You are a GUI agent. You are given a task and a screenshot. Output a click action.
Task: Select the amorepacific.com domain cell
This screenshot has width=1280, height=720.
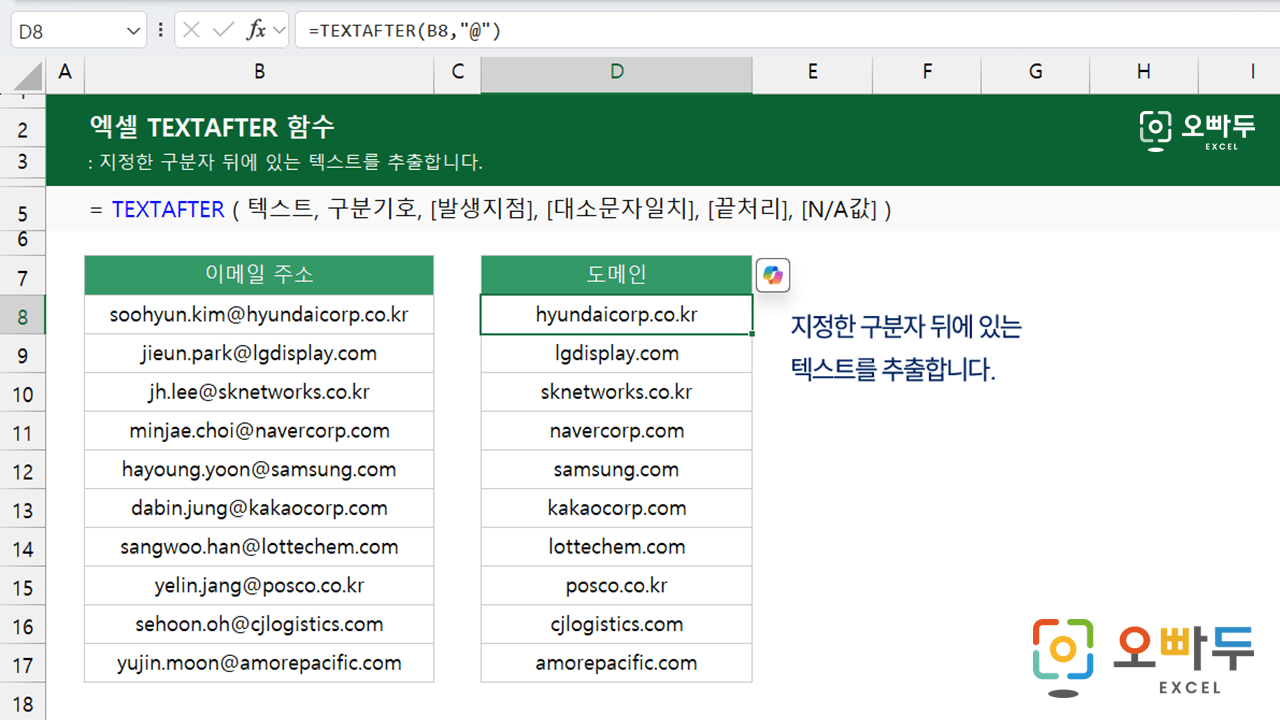click(616, 663)
